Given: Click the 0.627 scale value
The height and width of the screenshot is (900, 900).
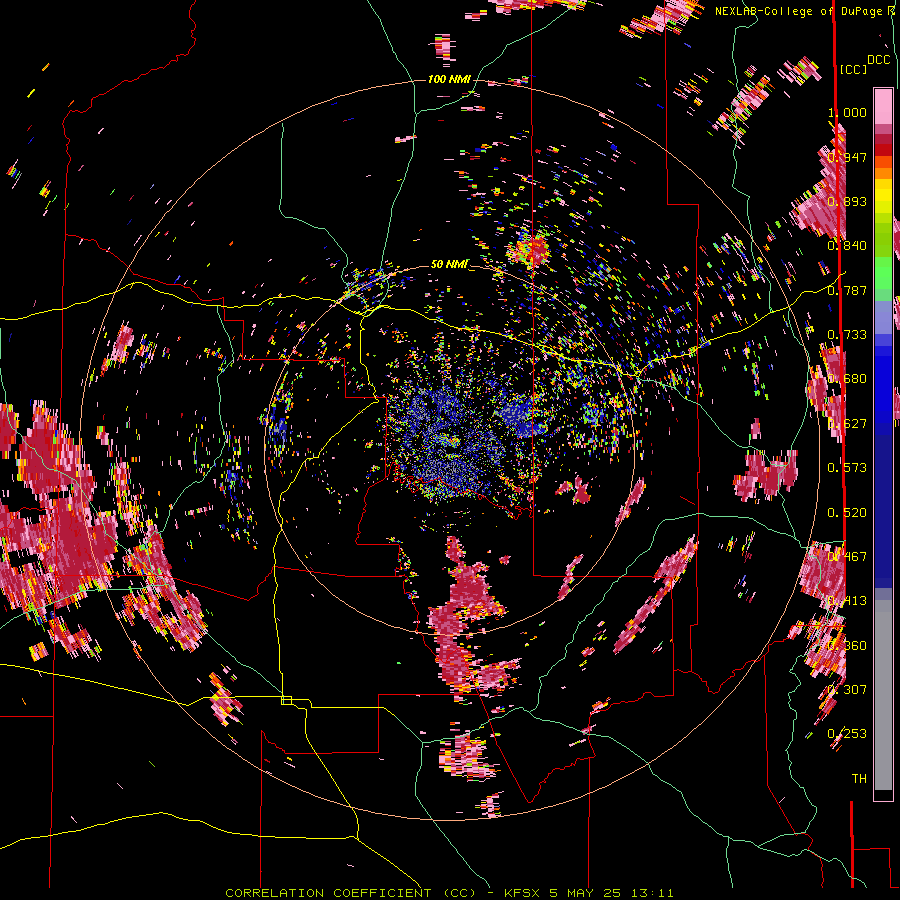Looking at the screenshot, I should tap(847, 424).
